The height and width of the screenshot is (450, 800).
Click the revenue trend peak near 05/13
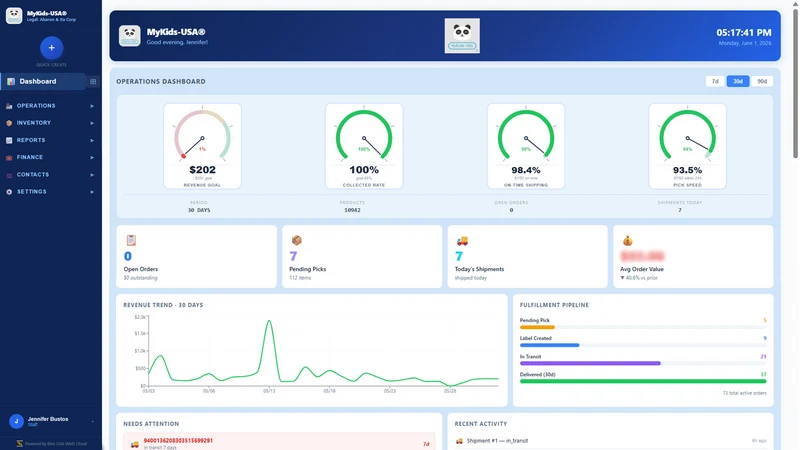269,321
